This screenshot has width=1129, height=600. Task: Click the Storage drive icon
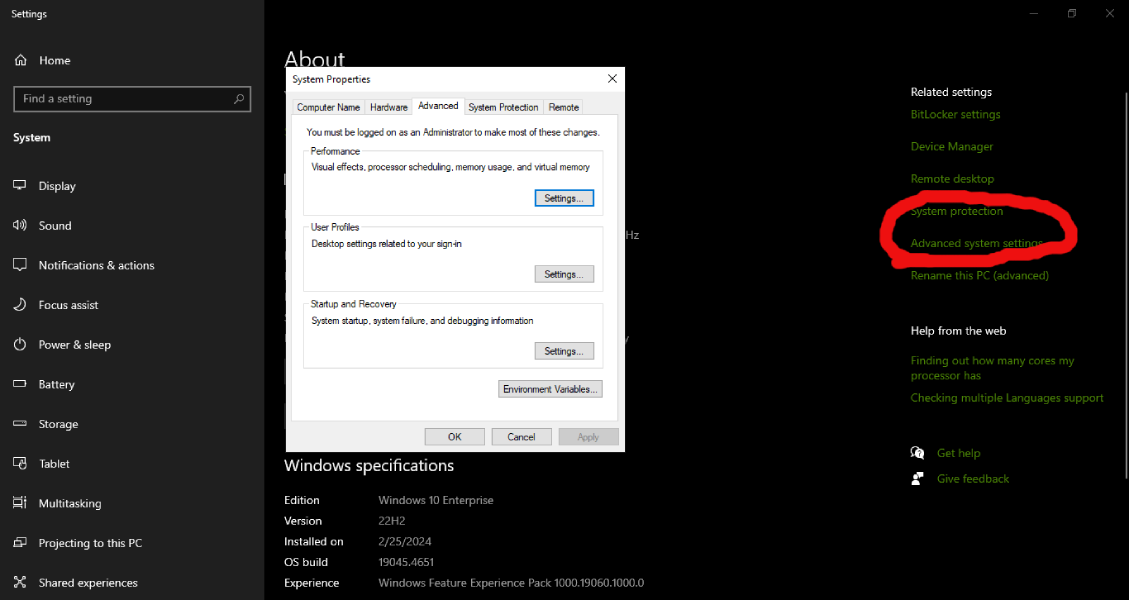[x=19, y=424]
